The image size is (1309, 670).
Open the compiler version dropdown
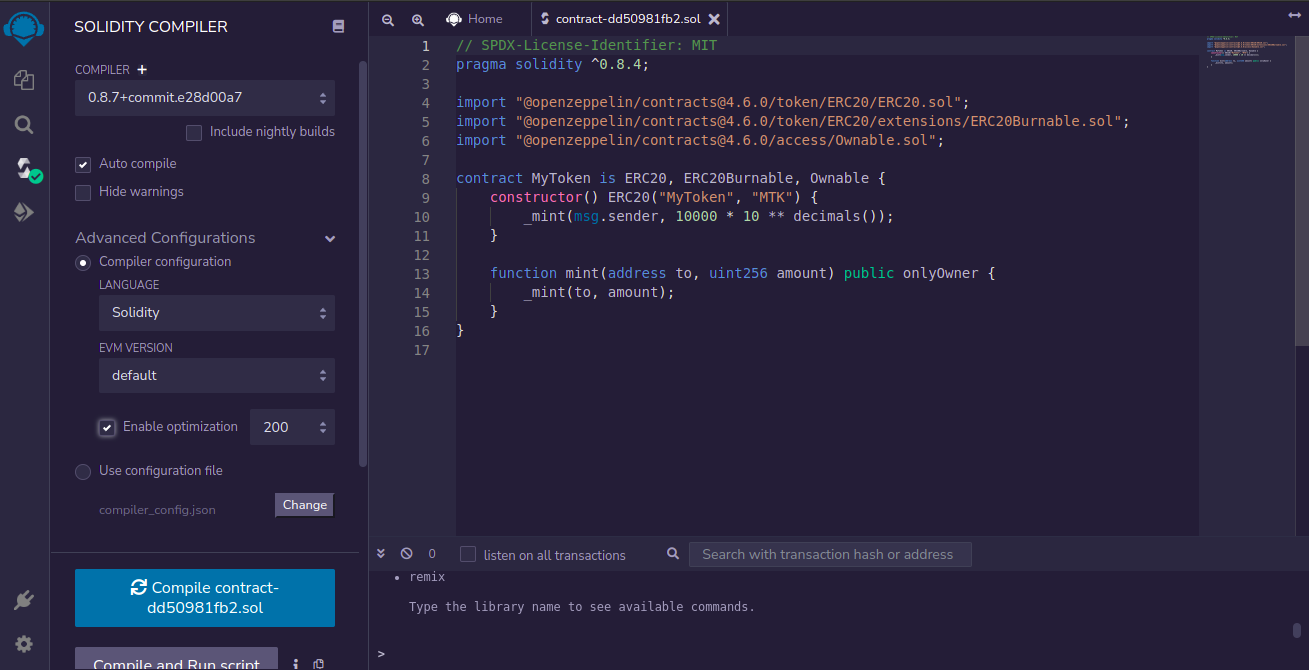(x=205, y=98)
